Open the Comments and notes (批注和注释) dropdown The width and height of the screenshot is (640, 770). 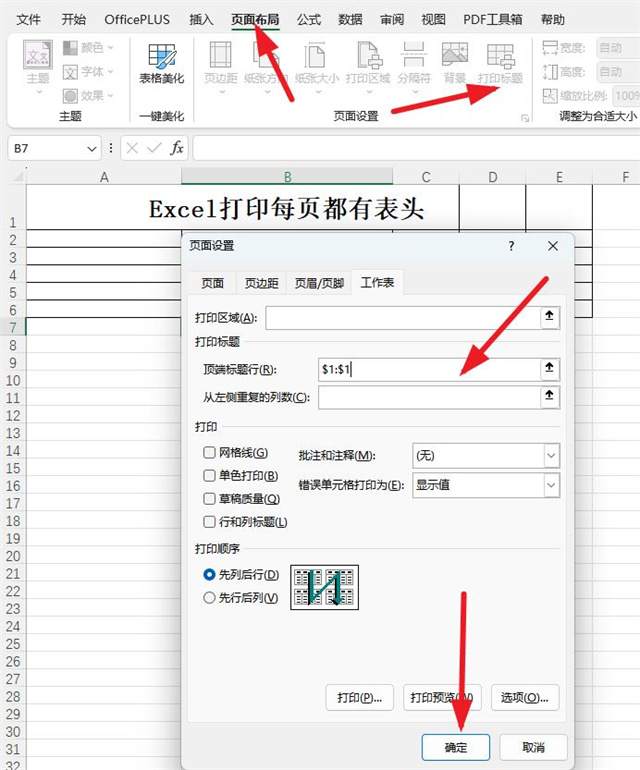(486, 456)
